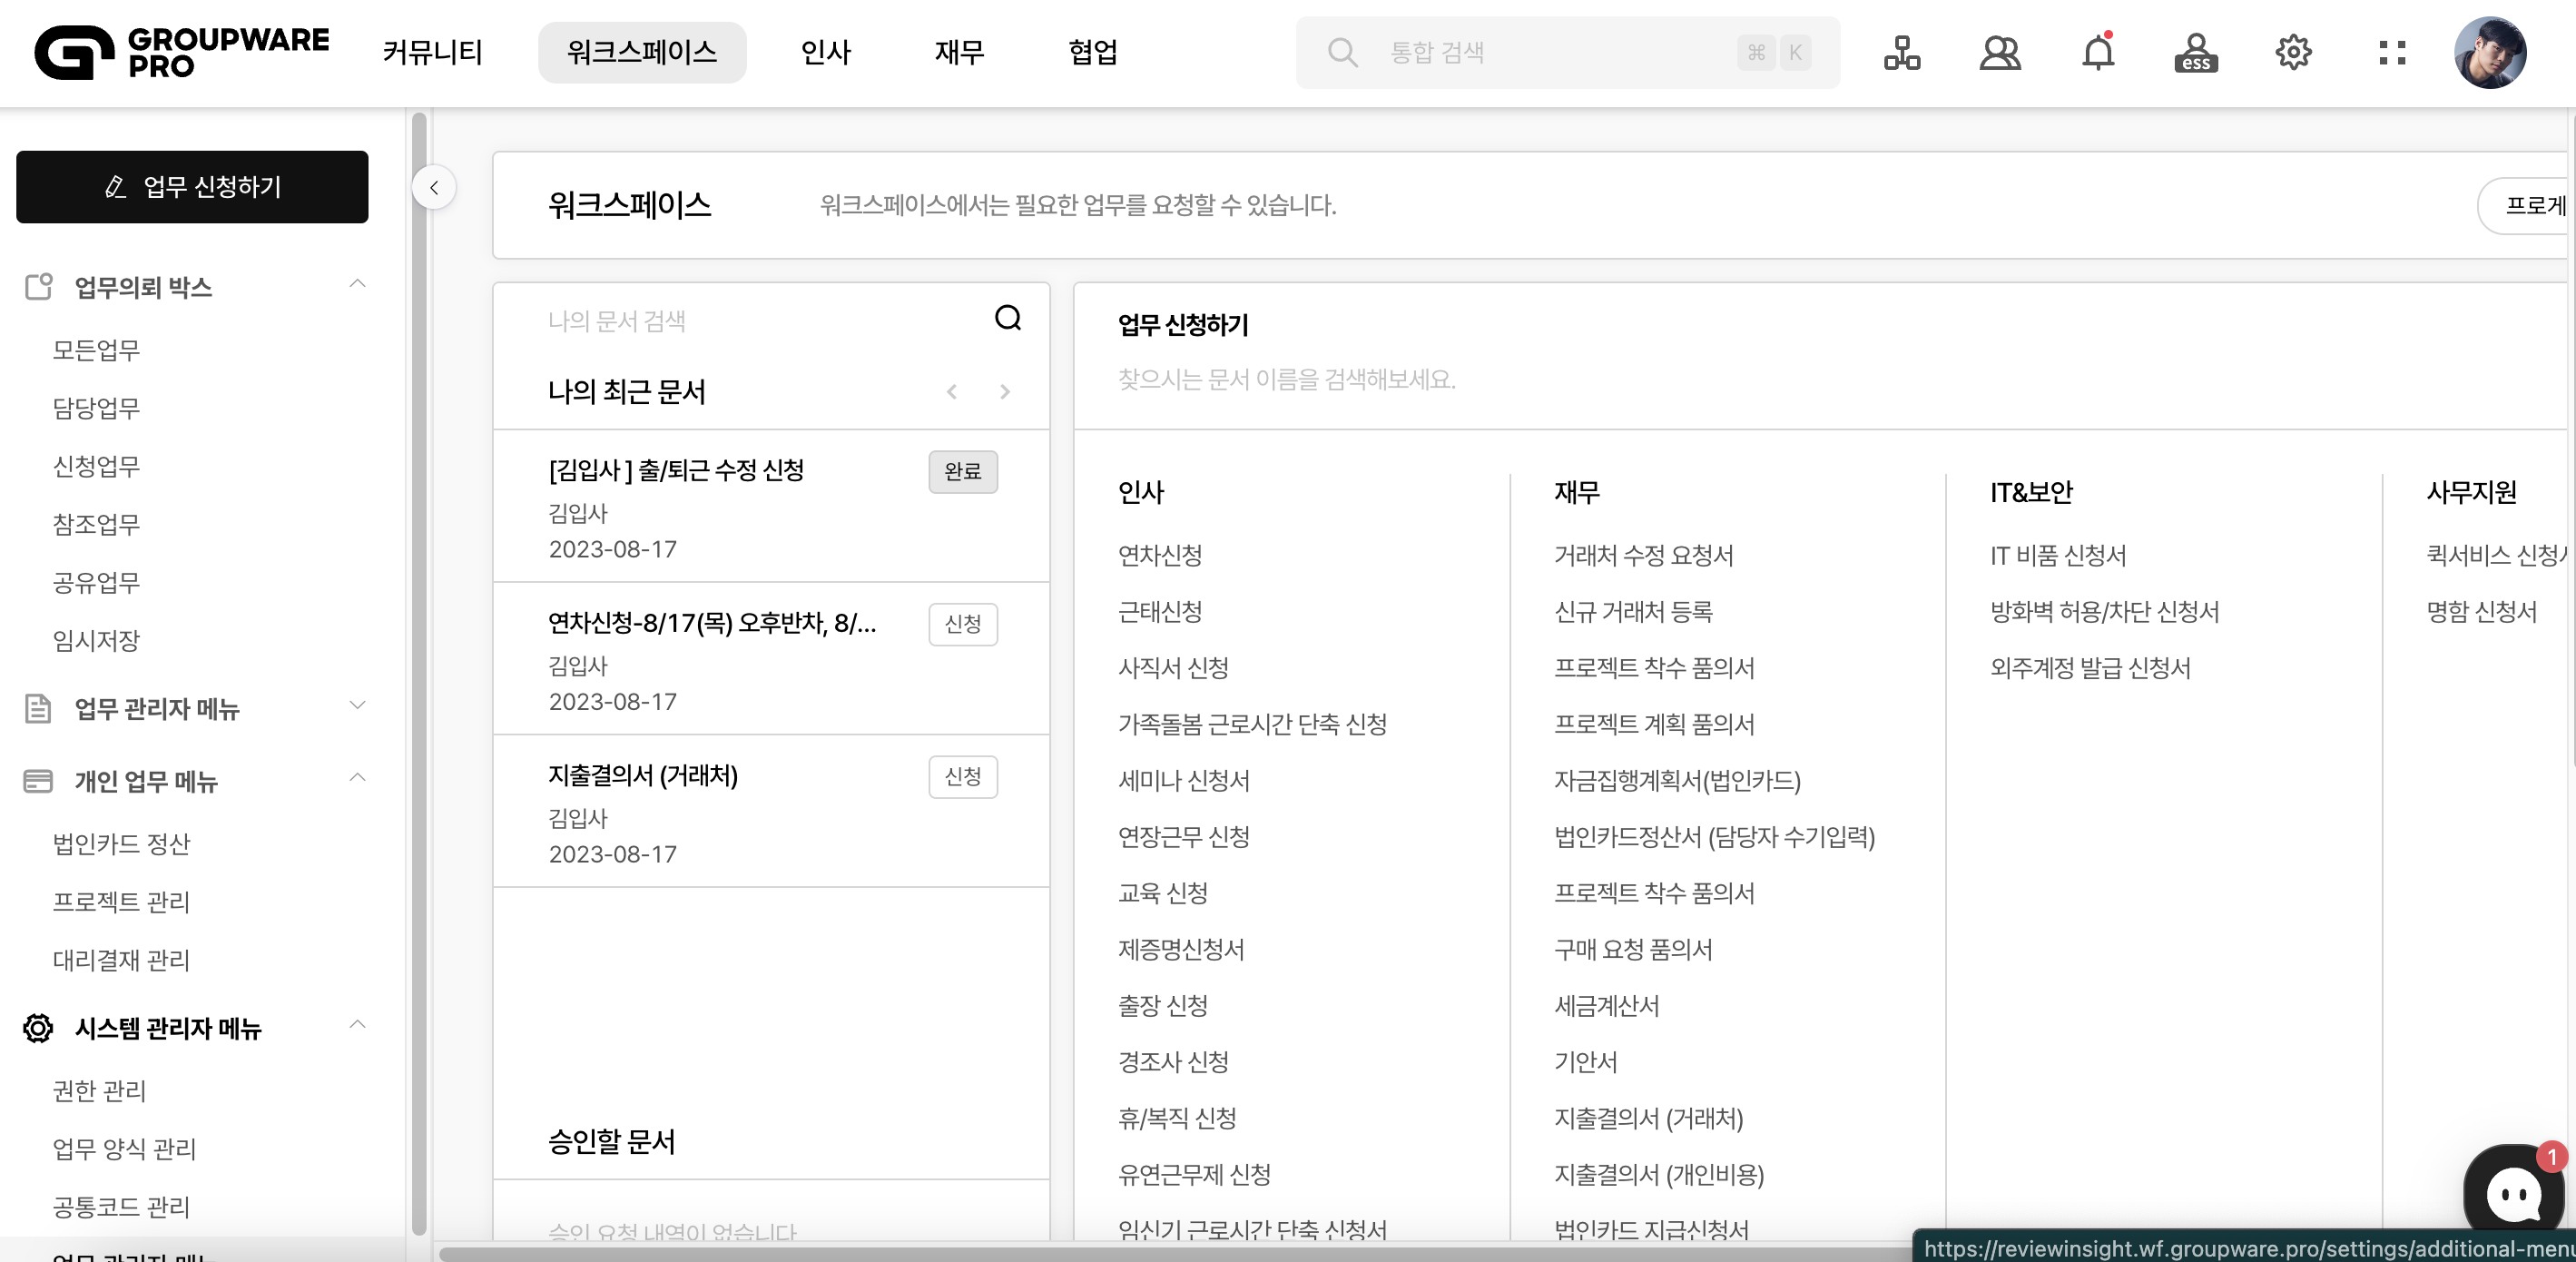This screenshot has width=2576, height=1262.
Task: Switch to the 커뮤니티 menu
Action: pos(432,52)
